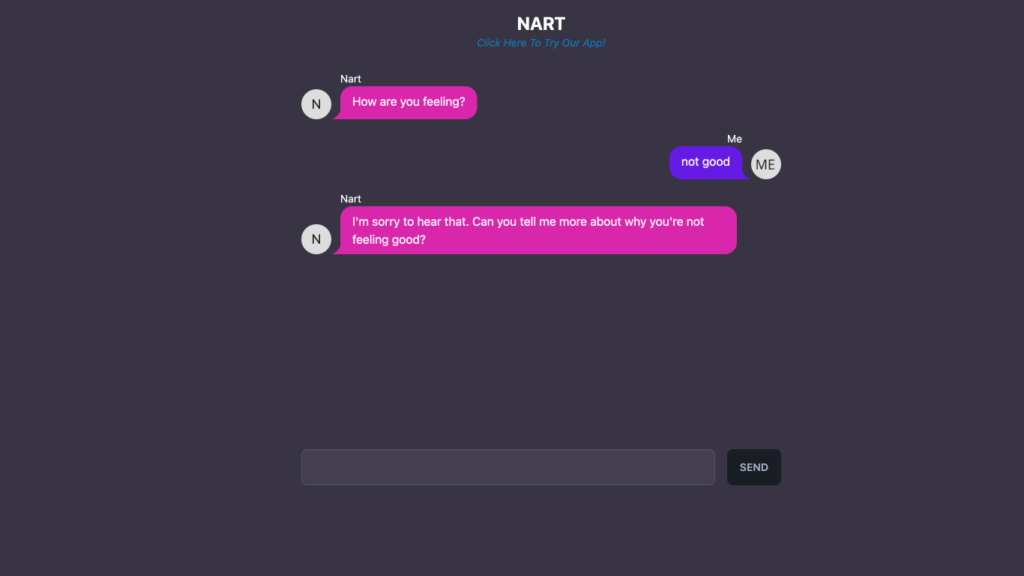The height and width of the screenshot is (576, 1024).
Task: Click the tail of the first pink bubble
Action: tap(337, 115)
